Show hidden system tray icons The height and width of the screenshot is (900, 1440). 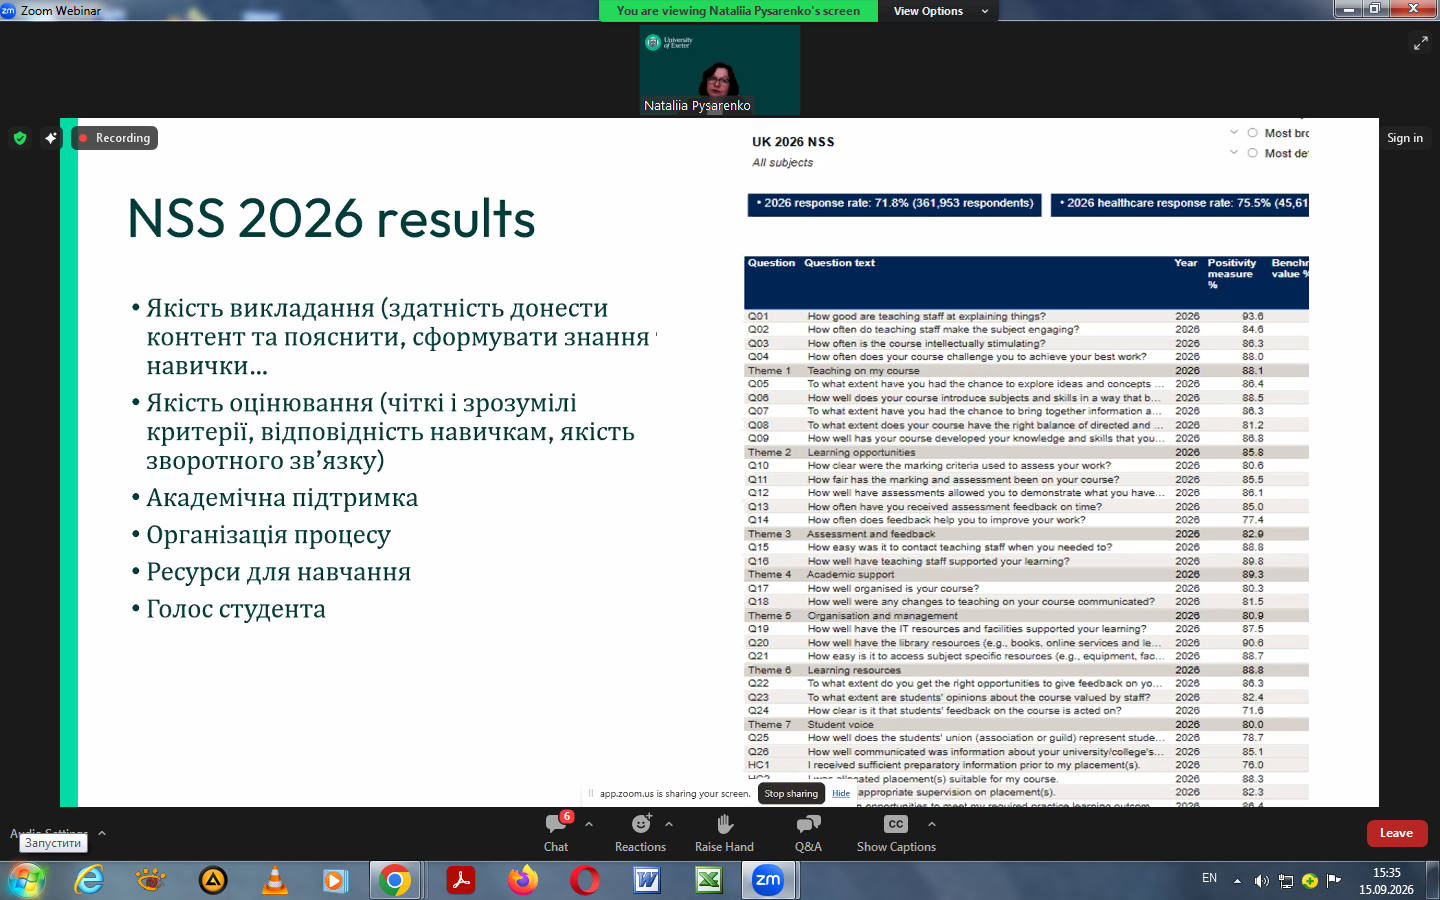1237,881
